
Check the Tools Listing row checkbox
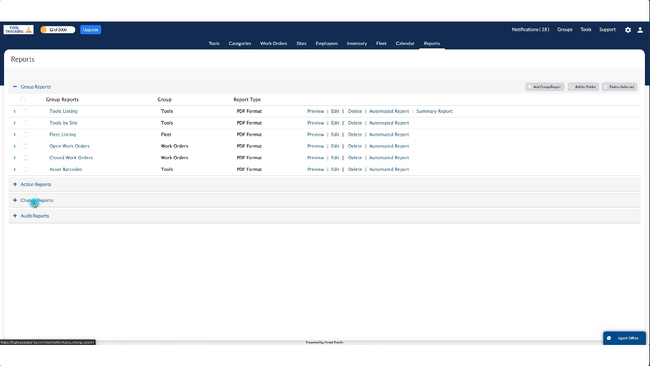click(26, 111)
